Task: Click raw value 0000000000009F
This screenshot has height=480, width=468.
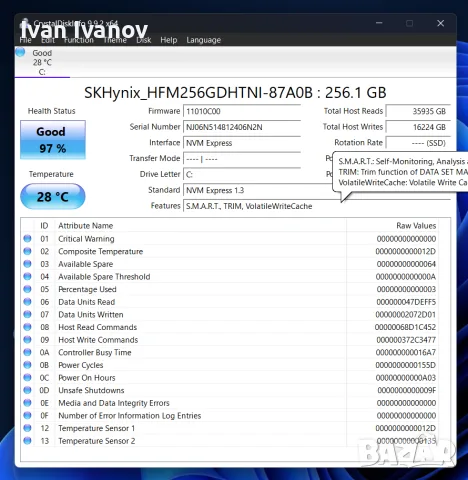Action: click(x=407, y=390)
